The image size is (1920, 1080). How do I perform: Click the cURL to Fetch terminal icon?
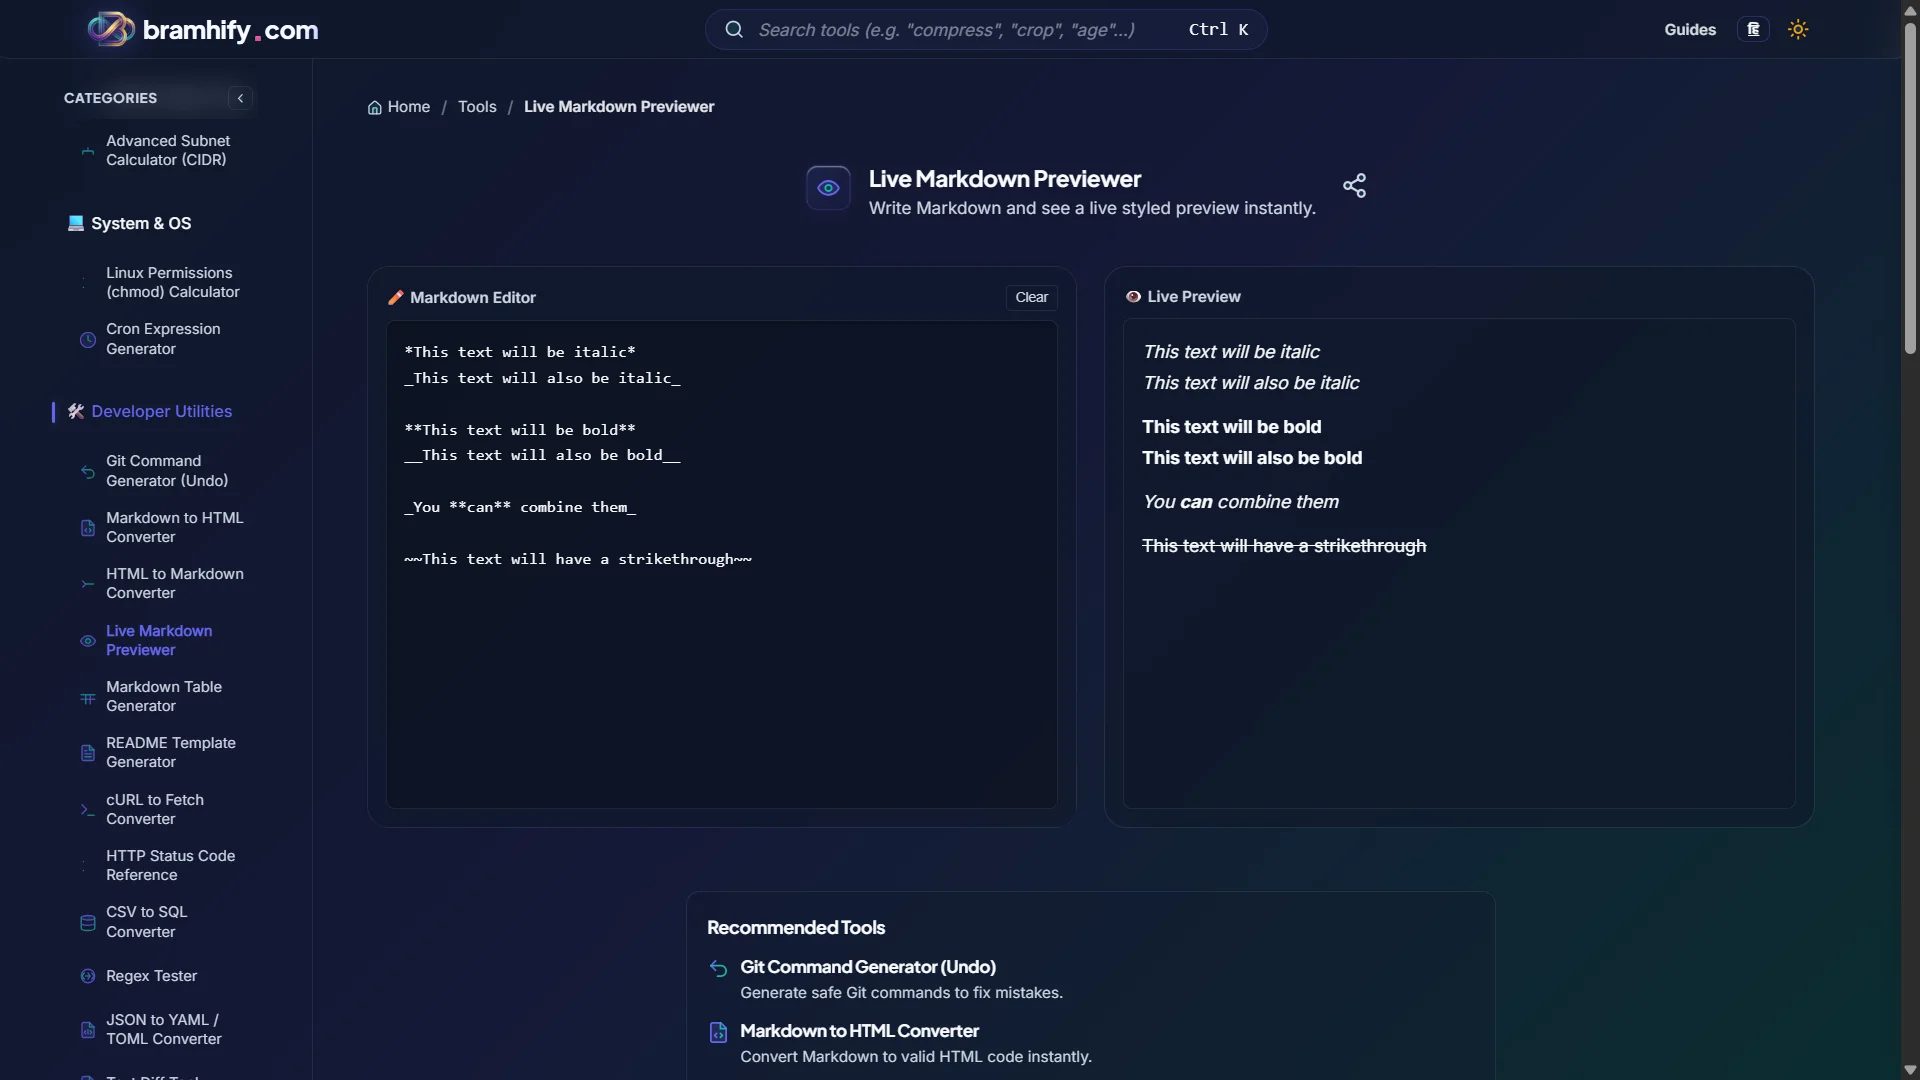pyautogui.click(x=88, y=810)
